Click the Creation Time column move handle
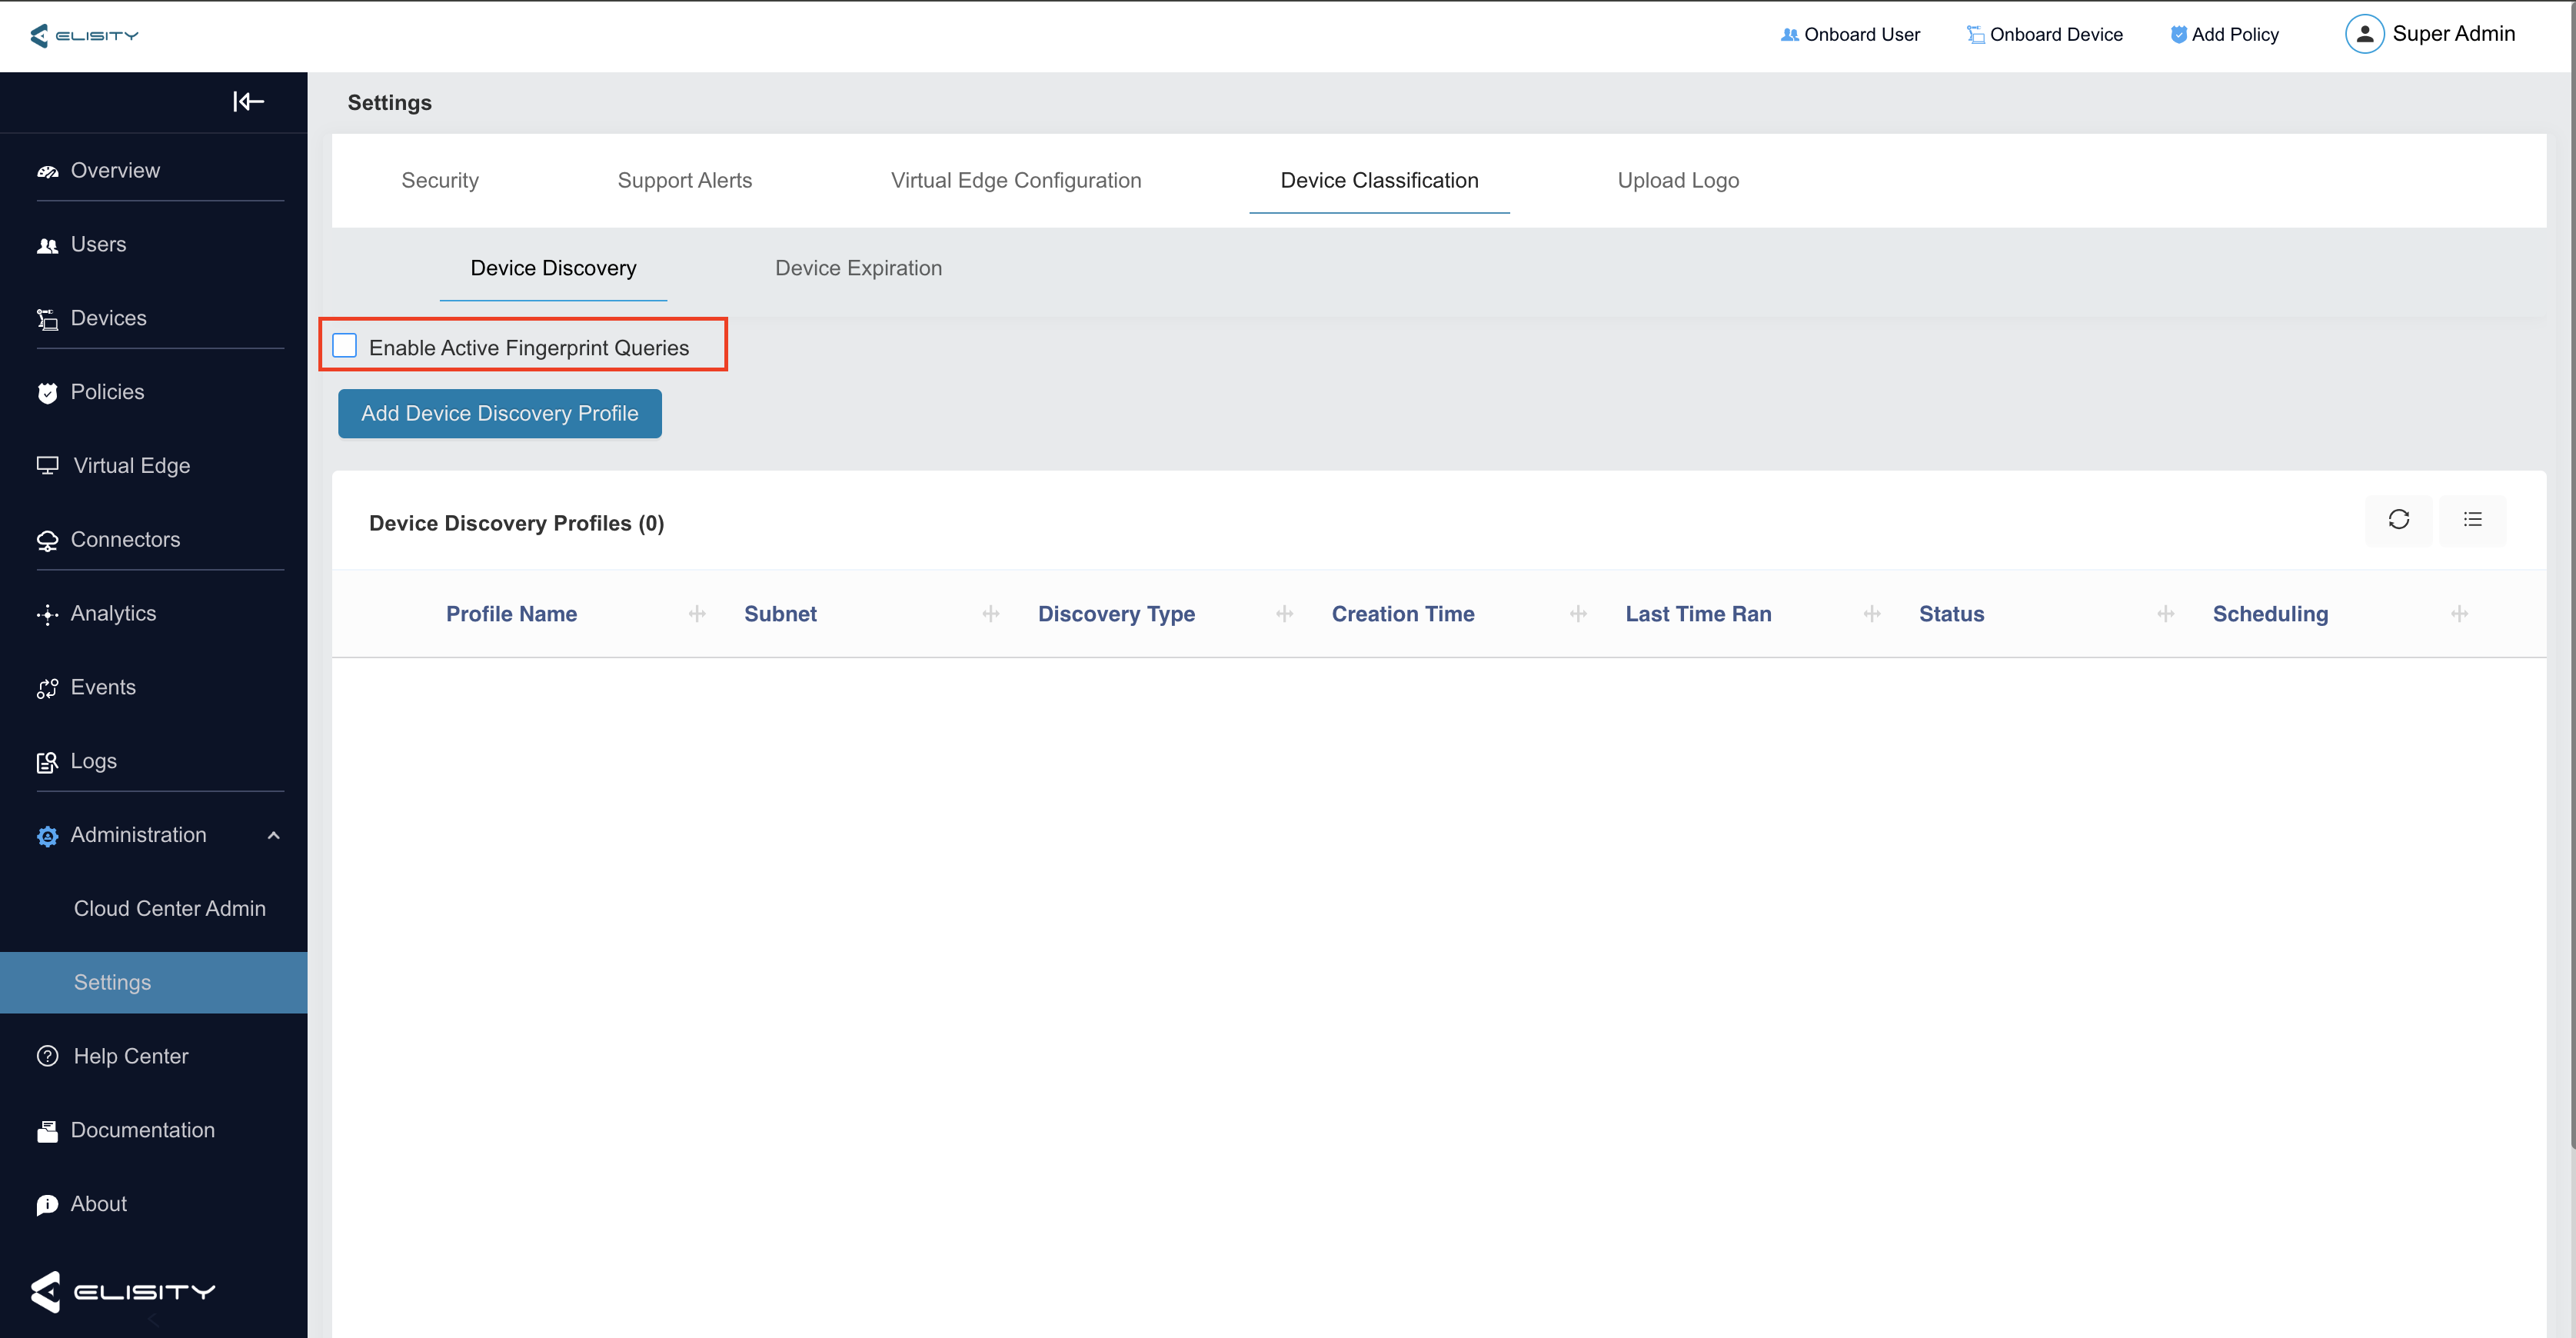2576x1338 pixels. (x=1578, y=614)
